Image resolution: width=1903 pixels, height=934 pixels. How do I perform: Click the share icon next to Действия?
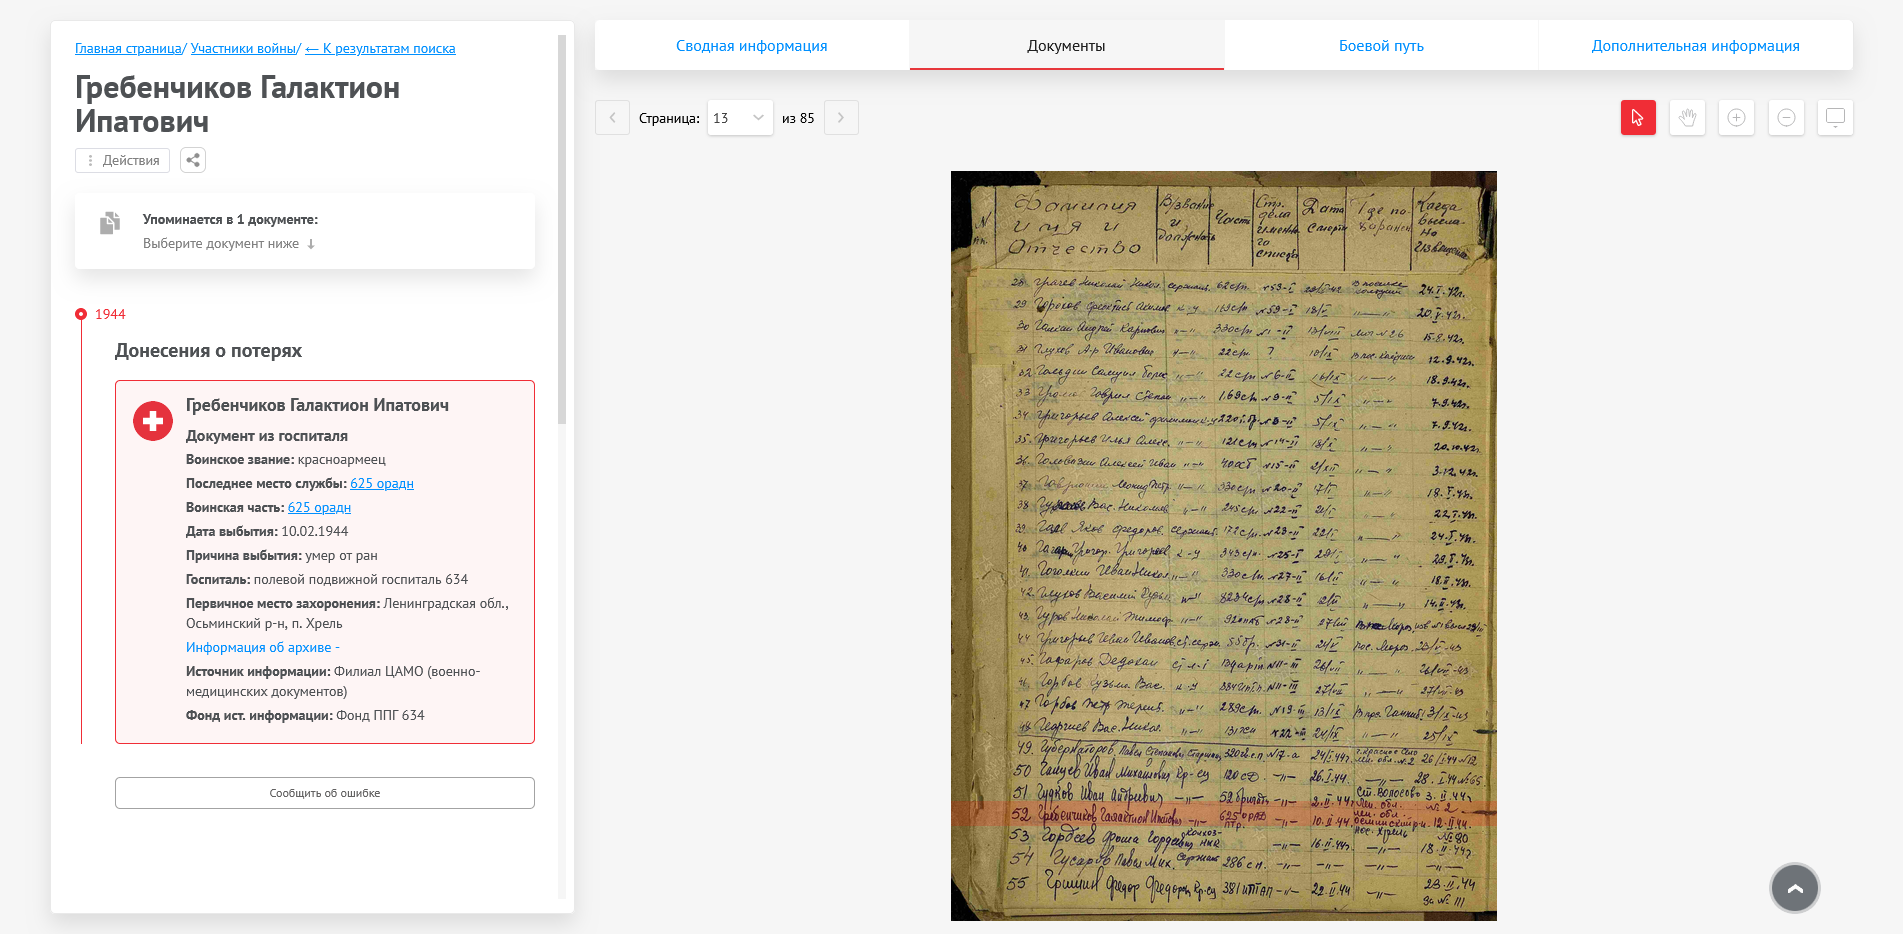[x=193, y=160]
